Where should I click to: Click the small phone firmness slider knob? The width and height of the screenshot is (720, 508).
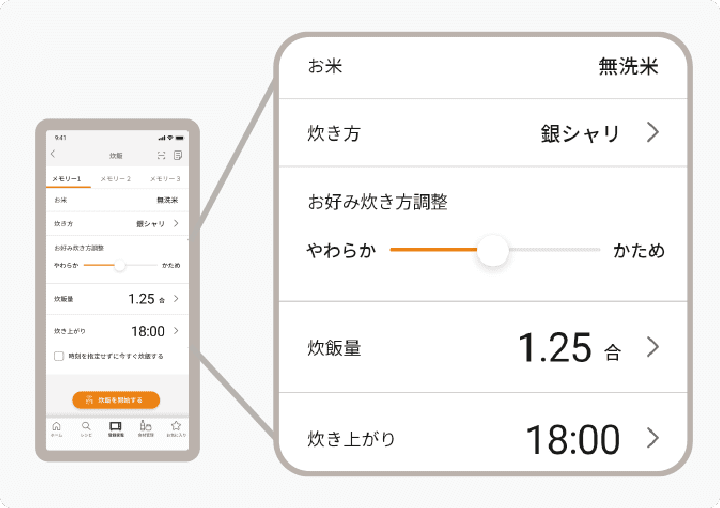click(x=119, y=265)
